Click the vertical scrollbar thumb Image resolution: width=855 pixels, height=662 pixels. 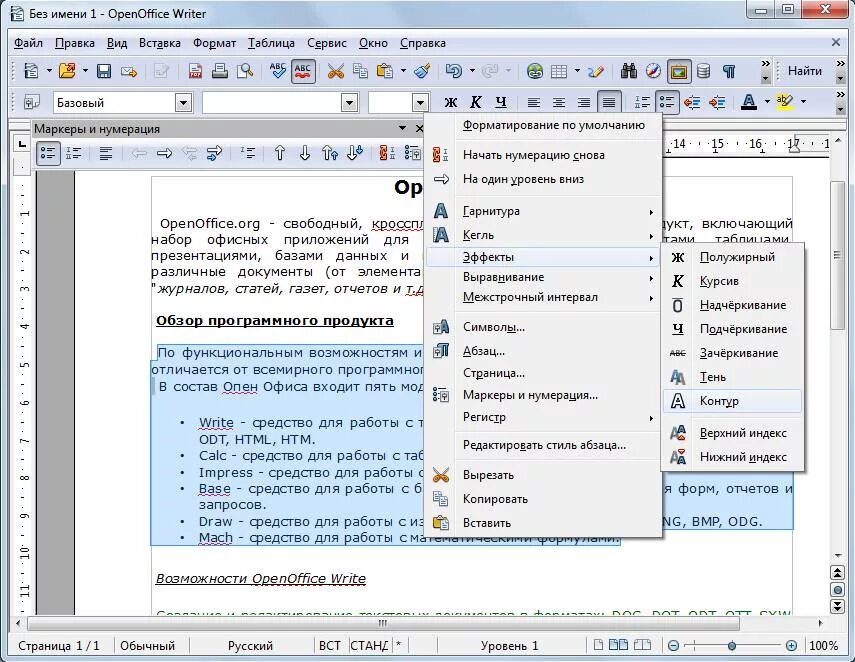click(x=837, y=255)
